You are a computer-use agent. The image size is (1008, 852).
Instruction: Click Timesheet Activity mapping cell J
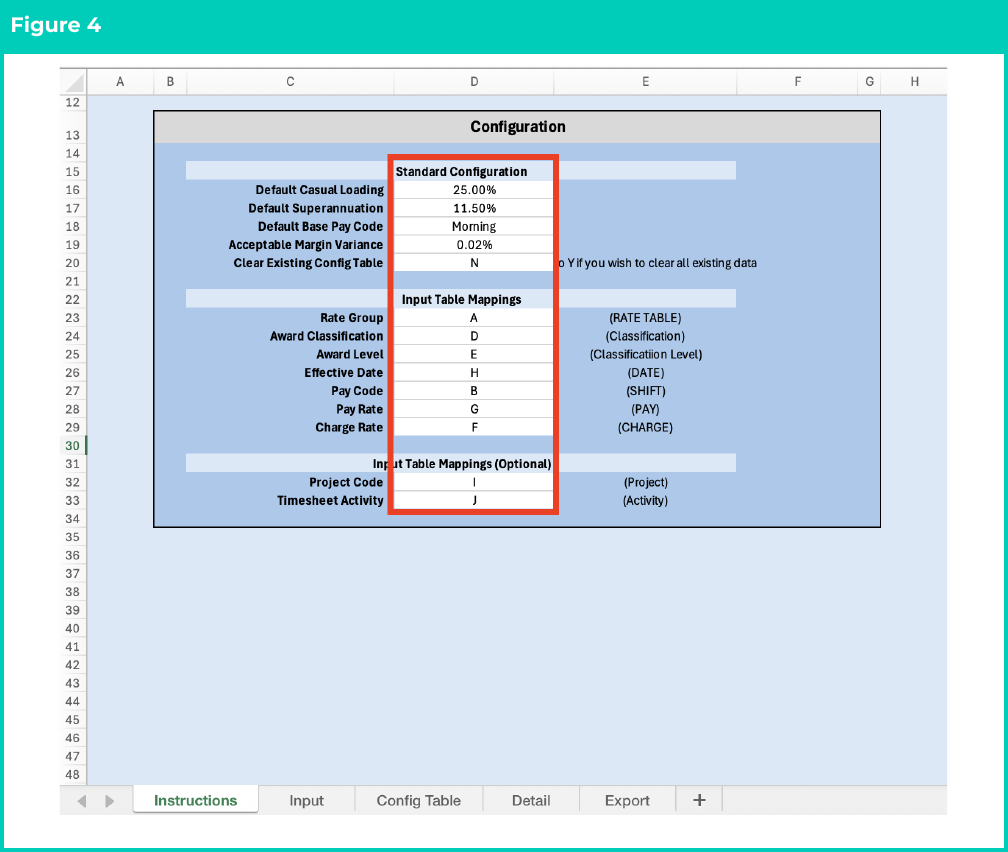tap(474, 500)
